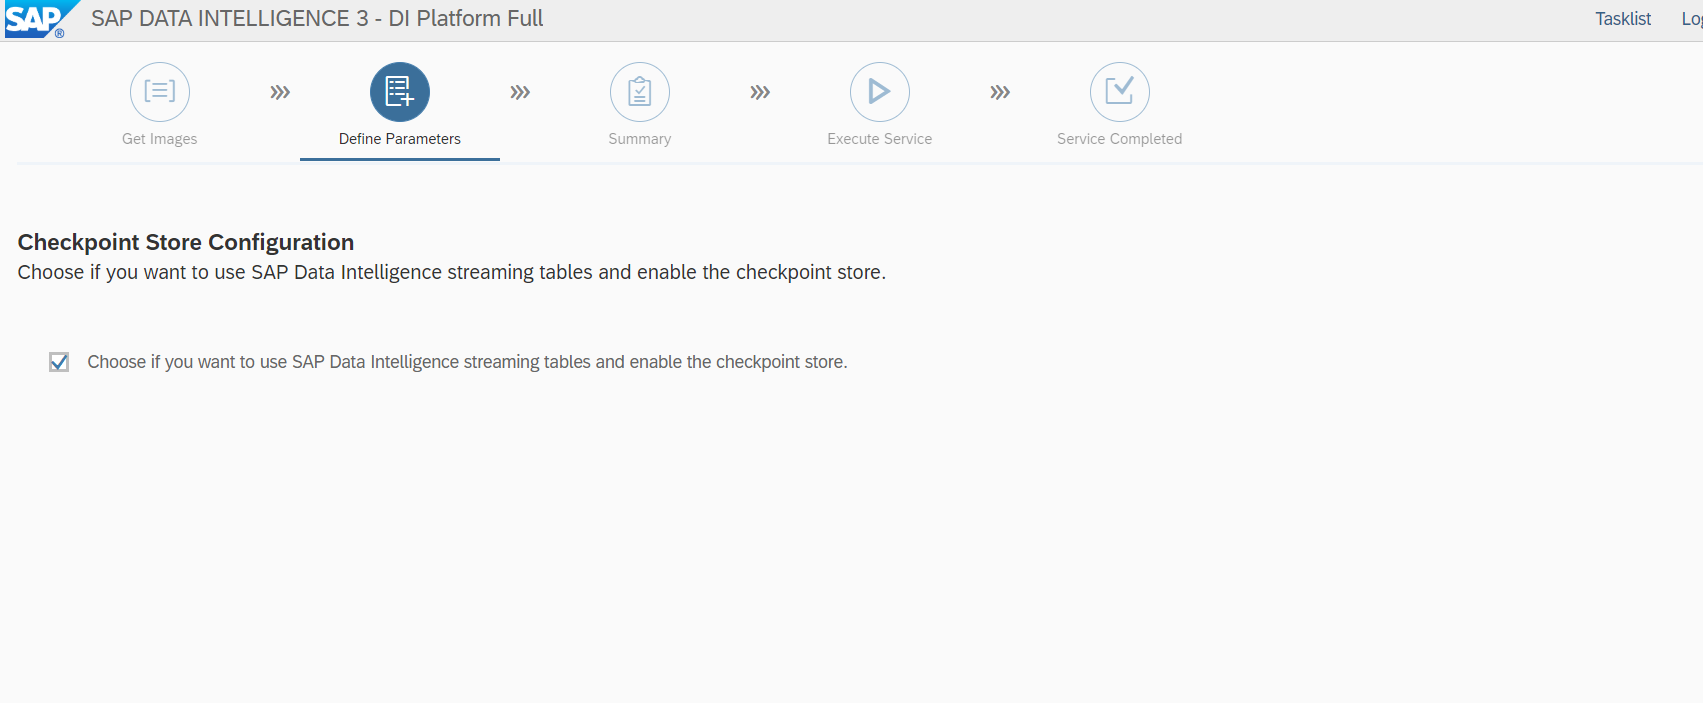Viewport: 1703px width, 703px height.
Task: Select the Define Parameters step icon
Action: click(400, 92)
